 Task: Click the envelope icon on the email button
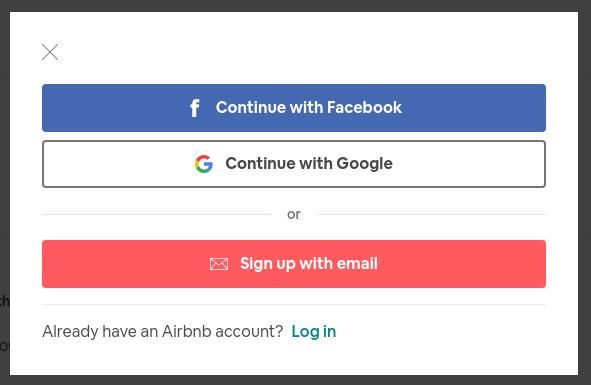pyautogui.click(x=219, y=264)
